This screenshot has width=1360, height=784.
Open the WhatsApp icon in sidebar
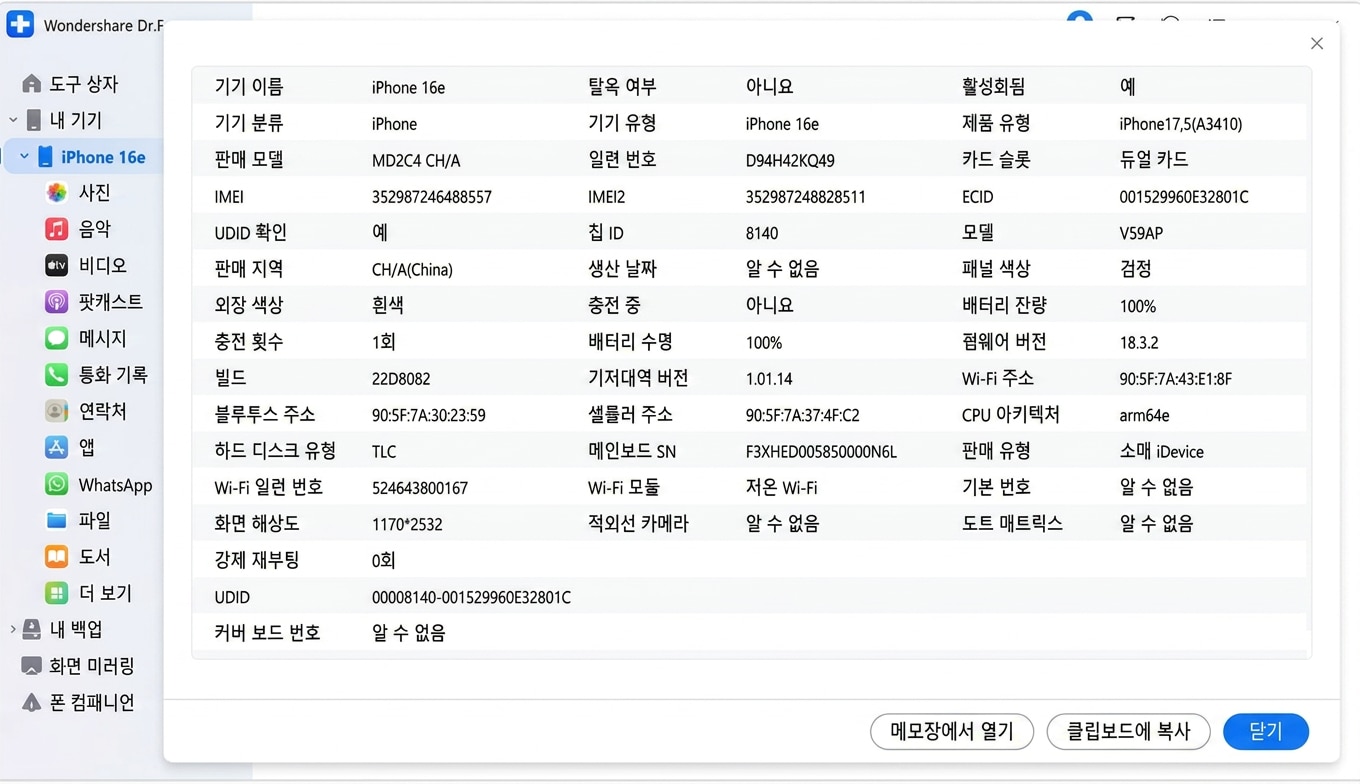[x=57, y=484]
